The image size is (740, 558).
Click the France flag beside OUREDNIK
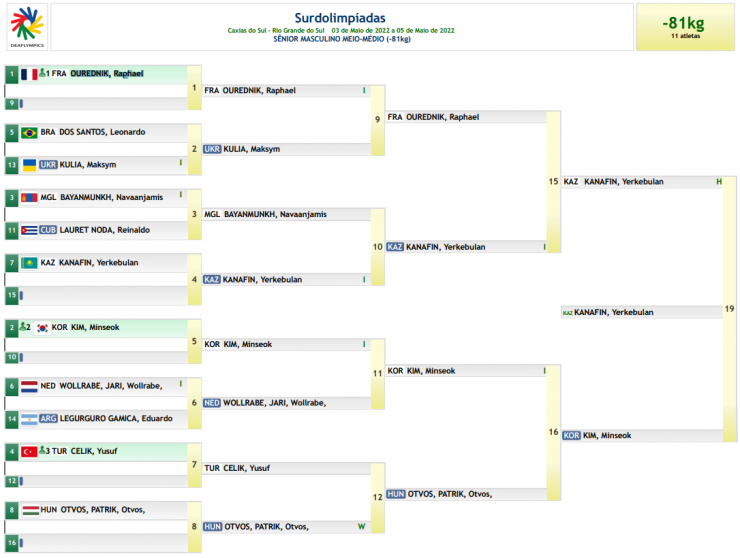[x=29, y=74]
